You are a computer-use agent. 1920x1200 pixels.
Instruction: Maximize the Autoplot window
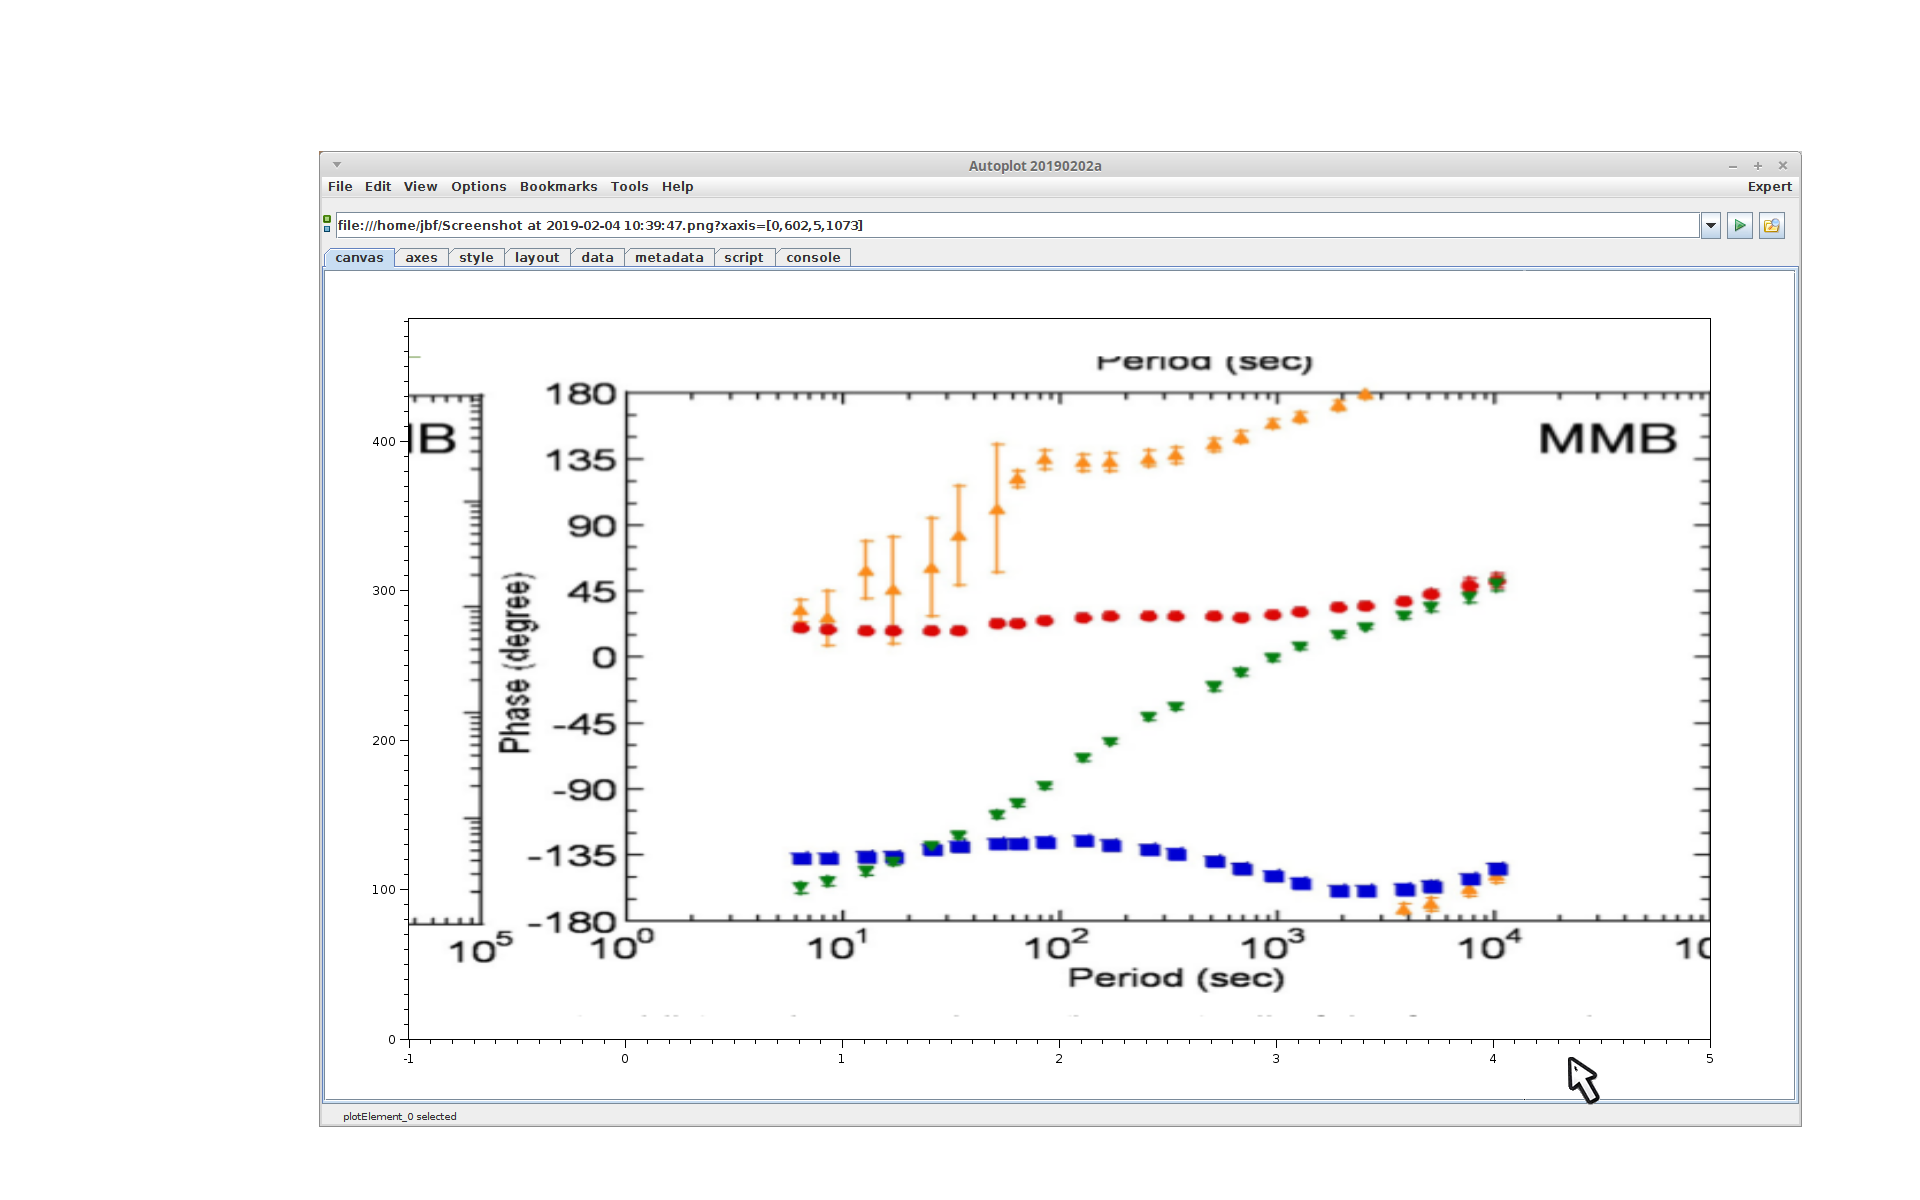pyautogui.click(x=1758, y=166)
